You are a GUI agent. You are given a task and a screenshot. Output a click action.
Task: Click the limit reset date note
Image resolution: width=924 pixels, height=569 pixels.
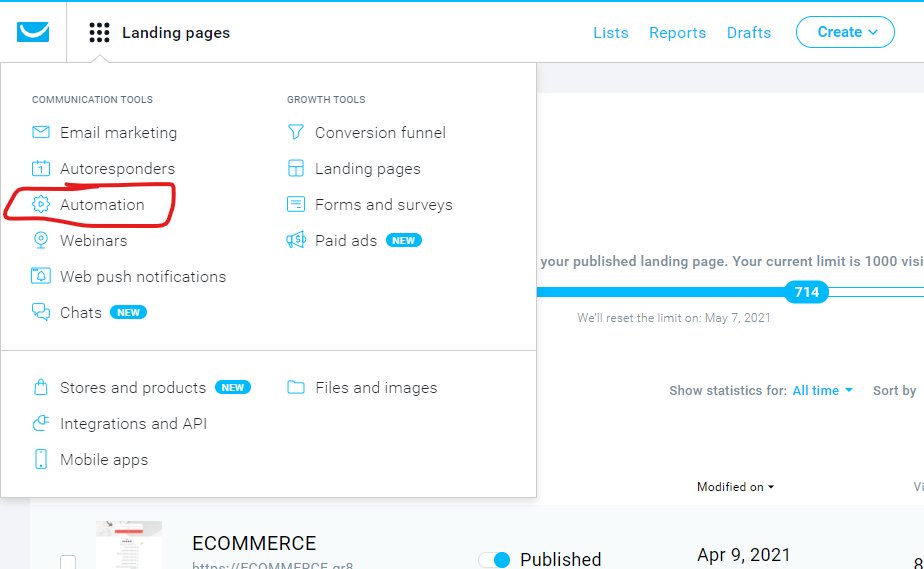[x=674, y=317]
